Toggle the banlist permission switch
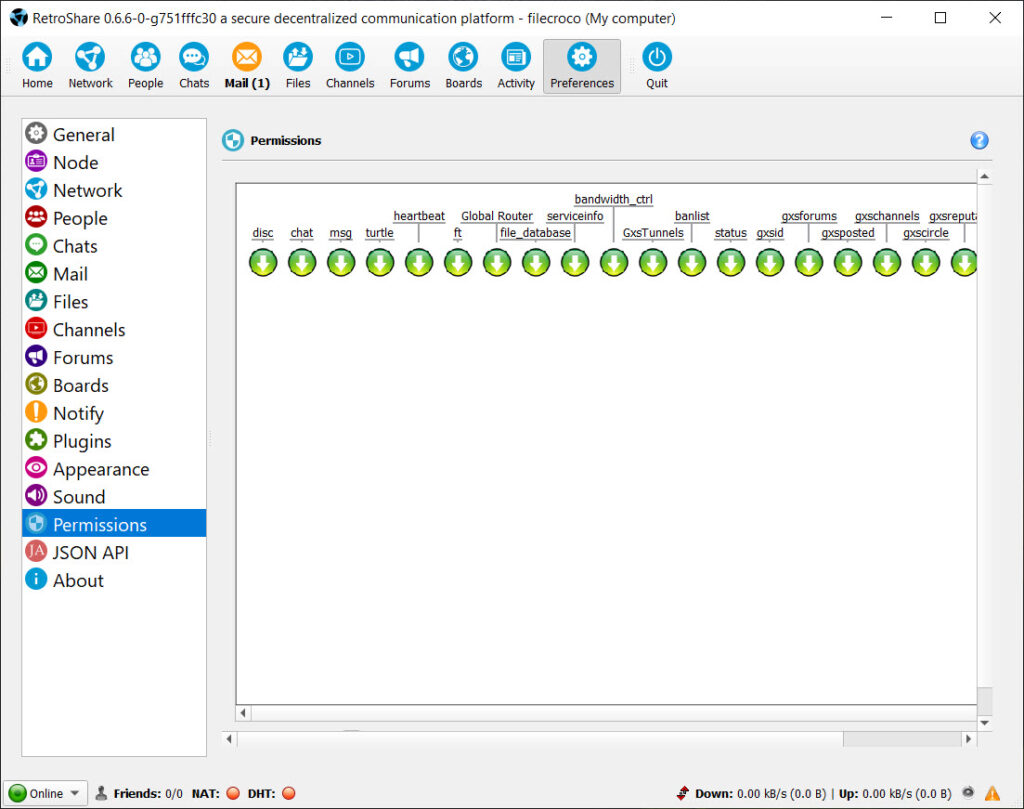 [692, 262]
